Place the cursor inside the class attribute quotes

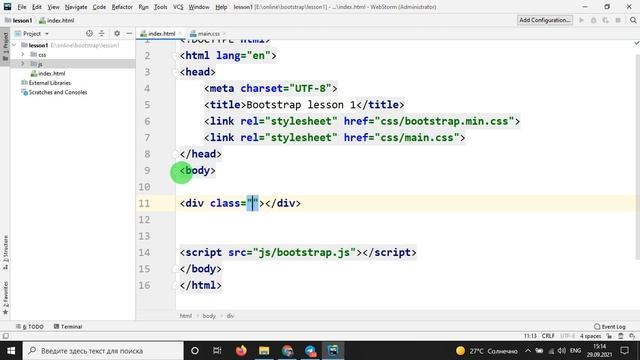[252, 203]
